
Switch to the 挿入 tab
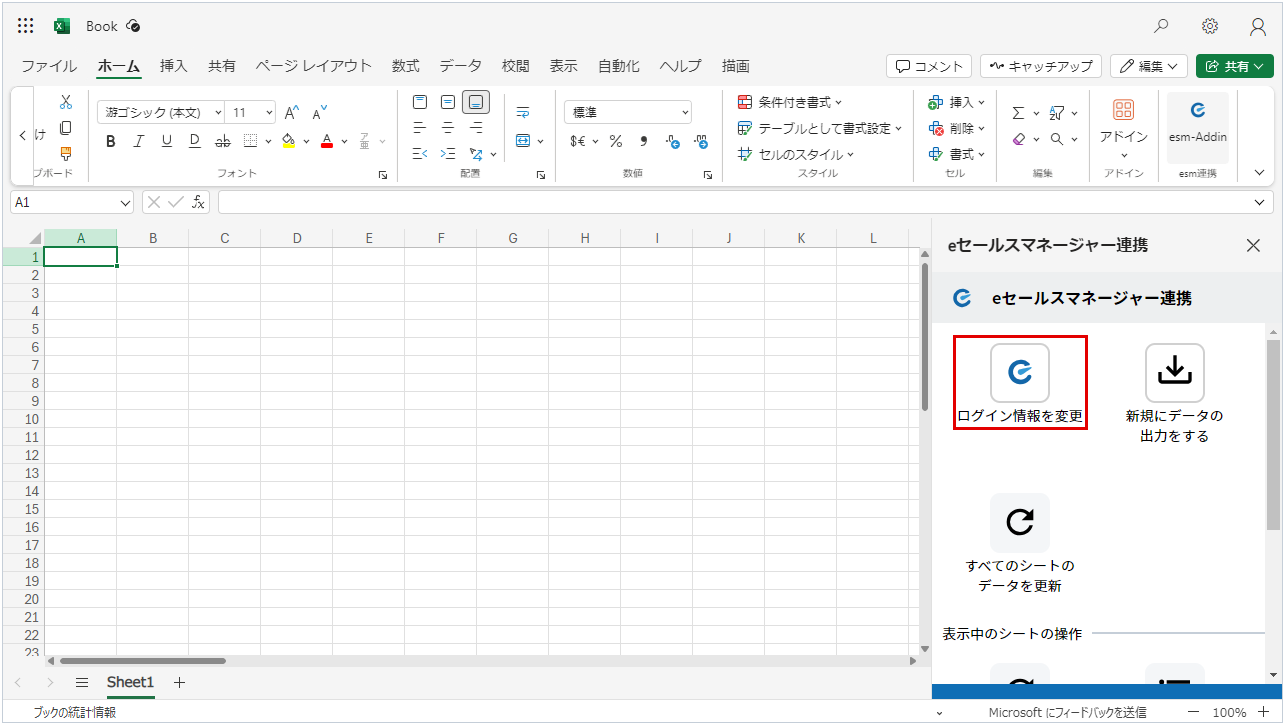tap(174, 66)
